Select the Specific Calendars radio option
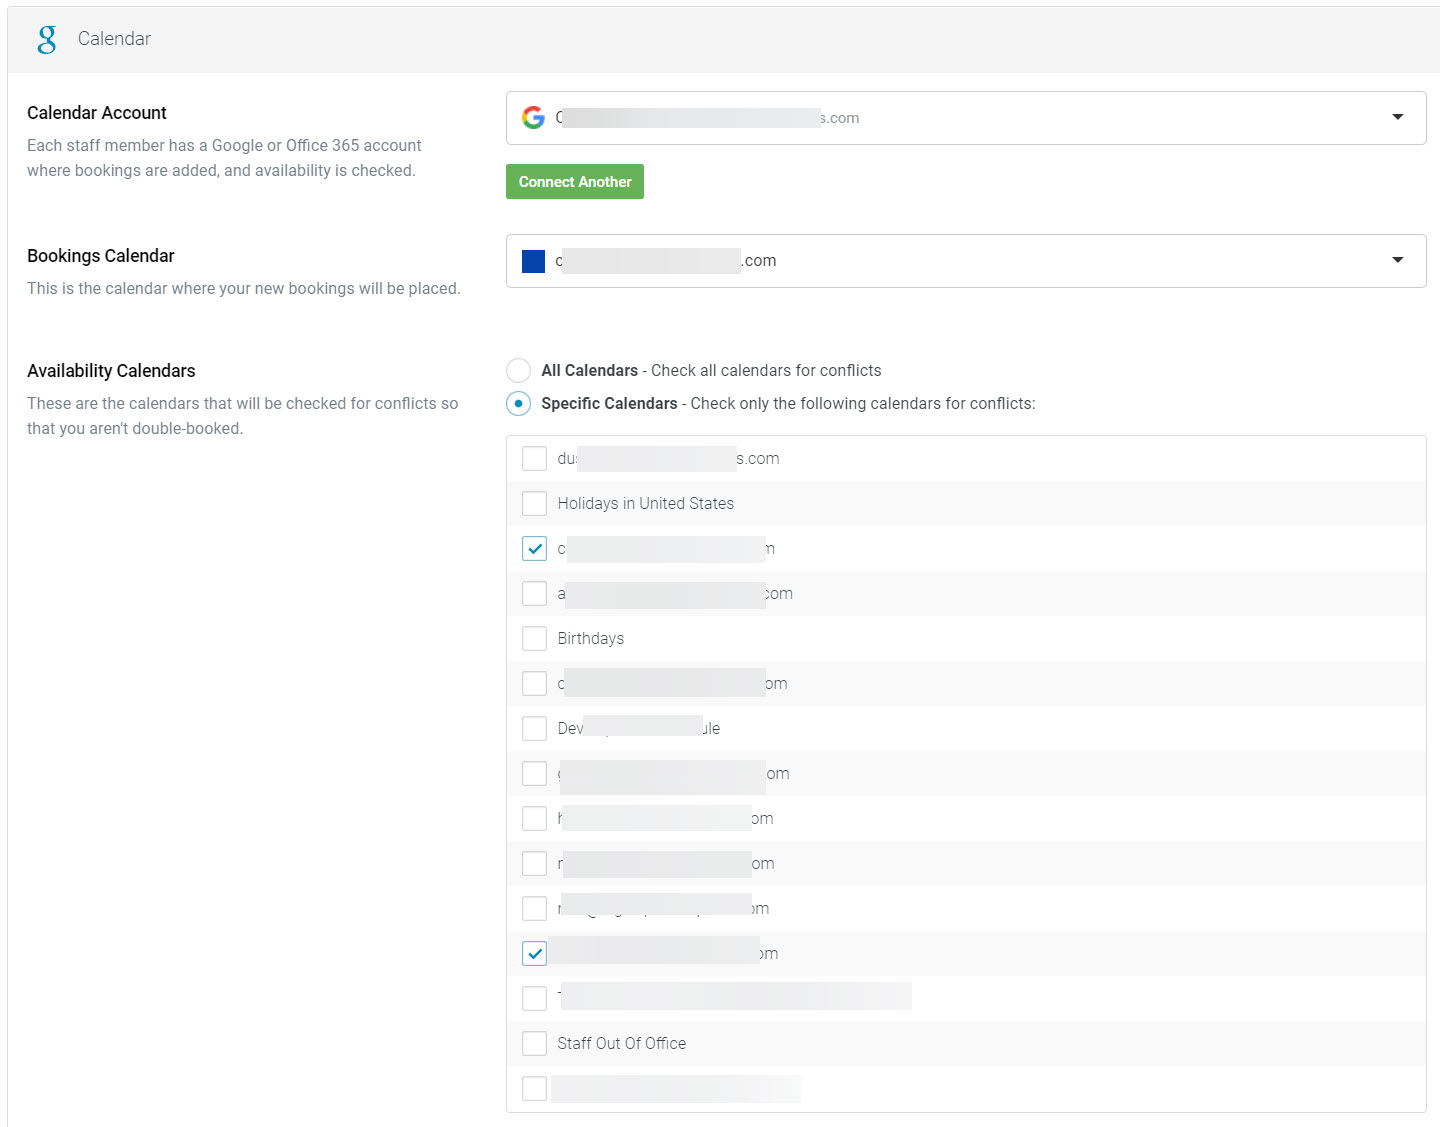Image resolution: width=1440 pixels, height=1127 pixels. pyautogui.click(x=518, y=404)
